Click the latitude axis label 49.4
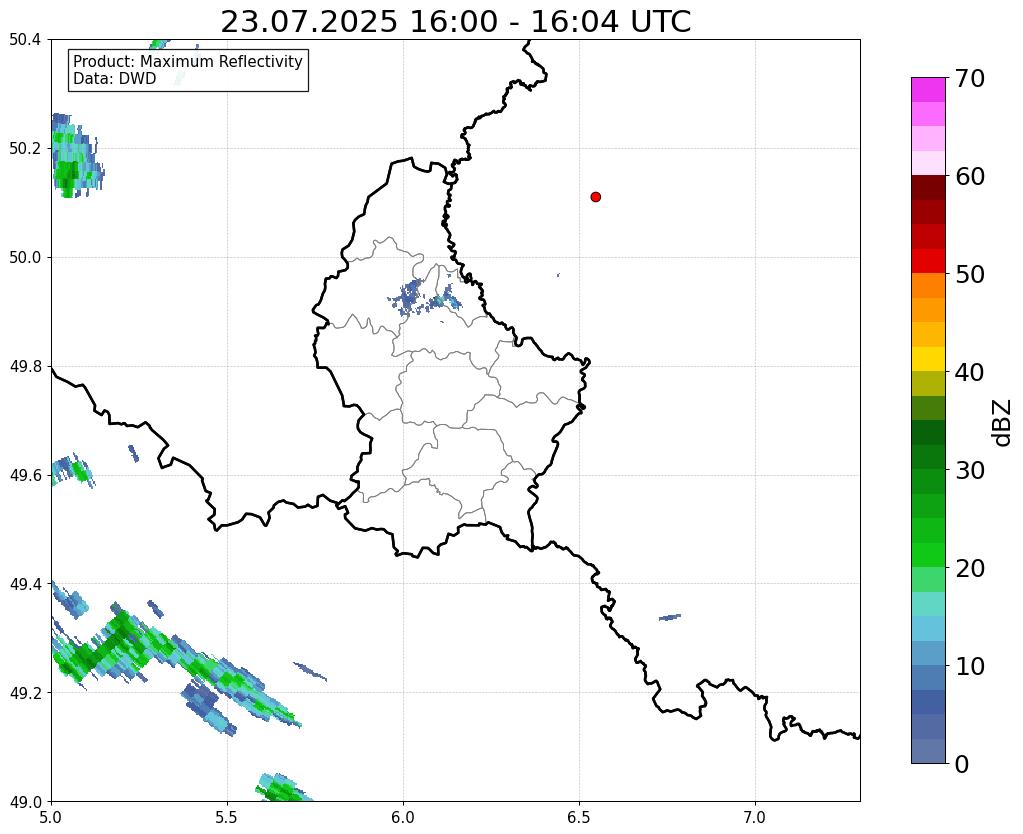 25,584
